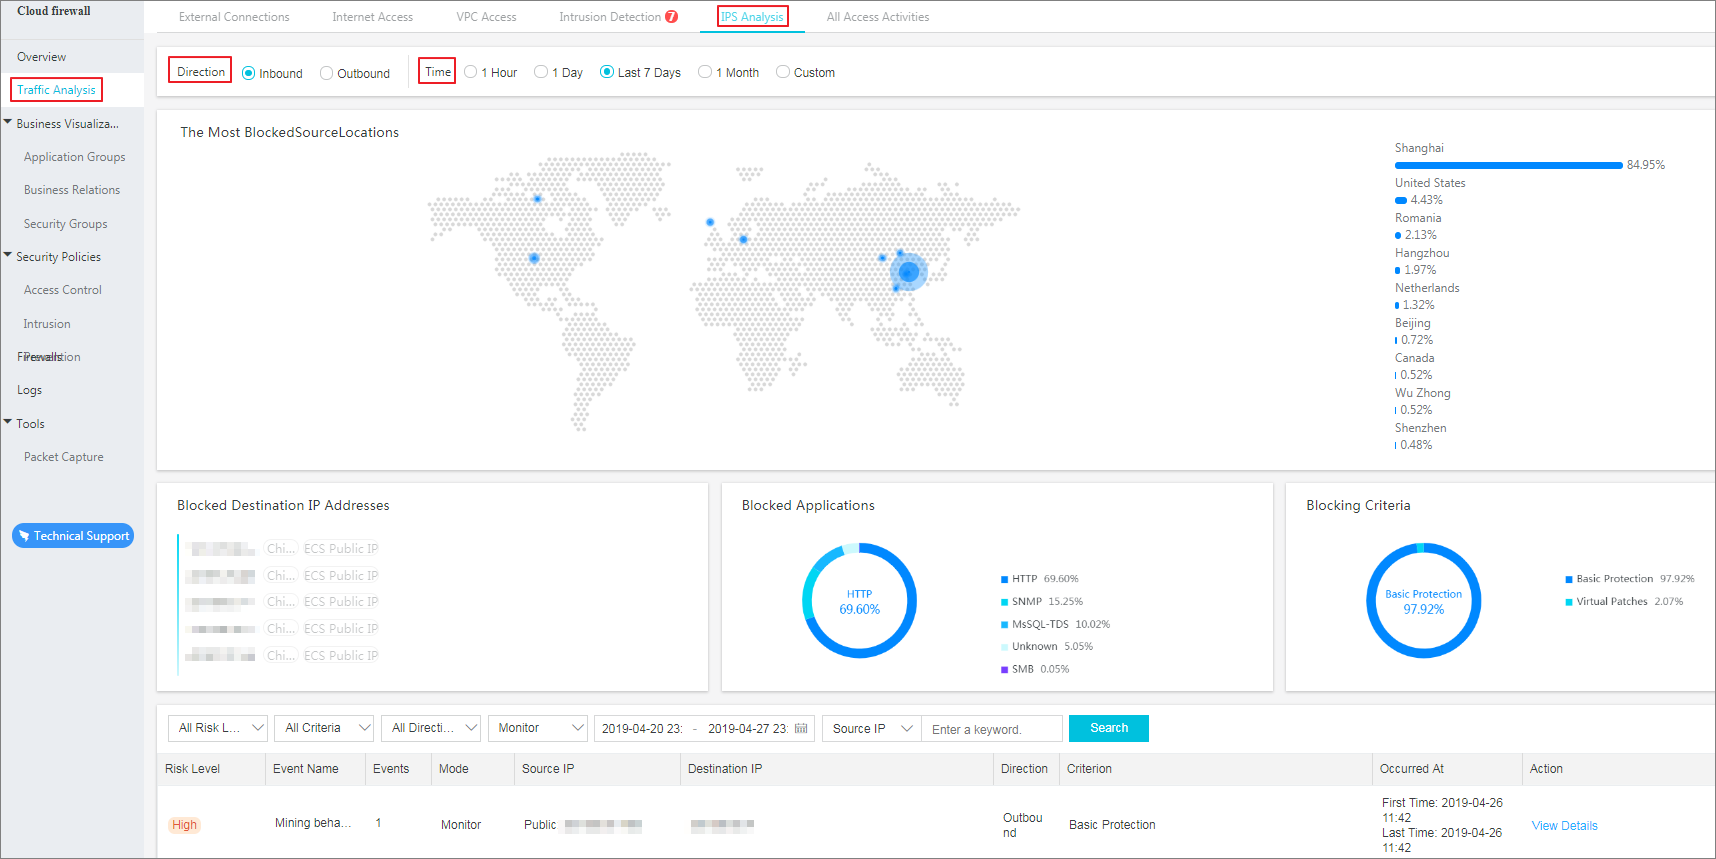Select the 1 Hour time range
1716x859 pixels.
(471, 72)
